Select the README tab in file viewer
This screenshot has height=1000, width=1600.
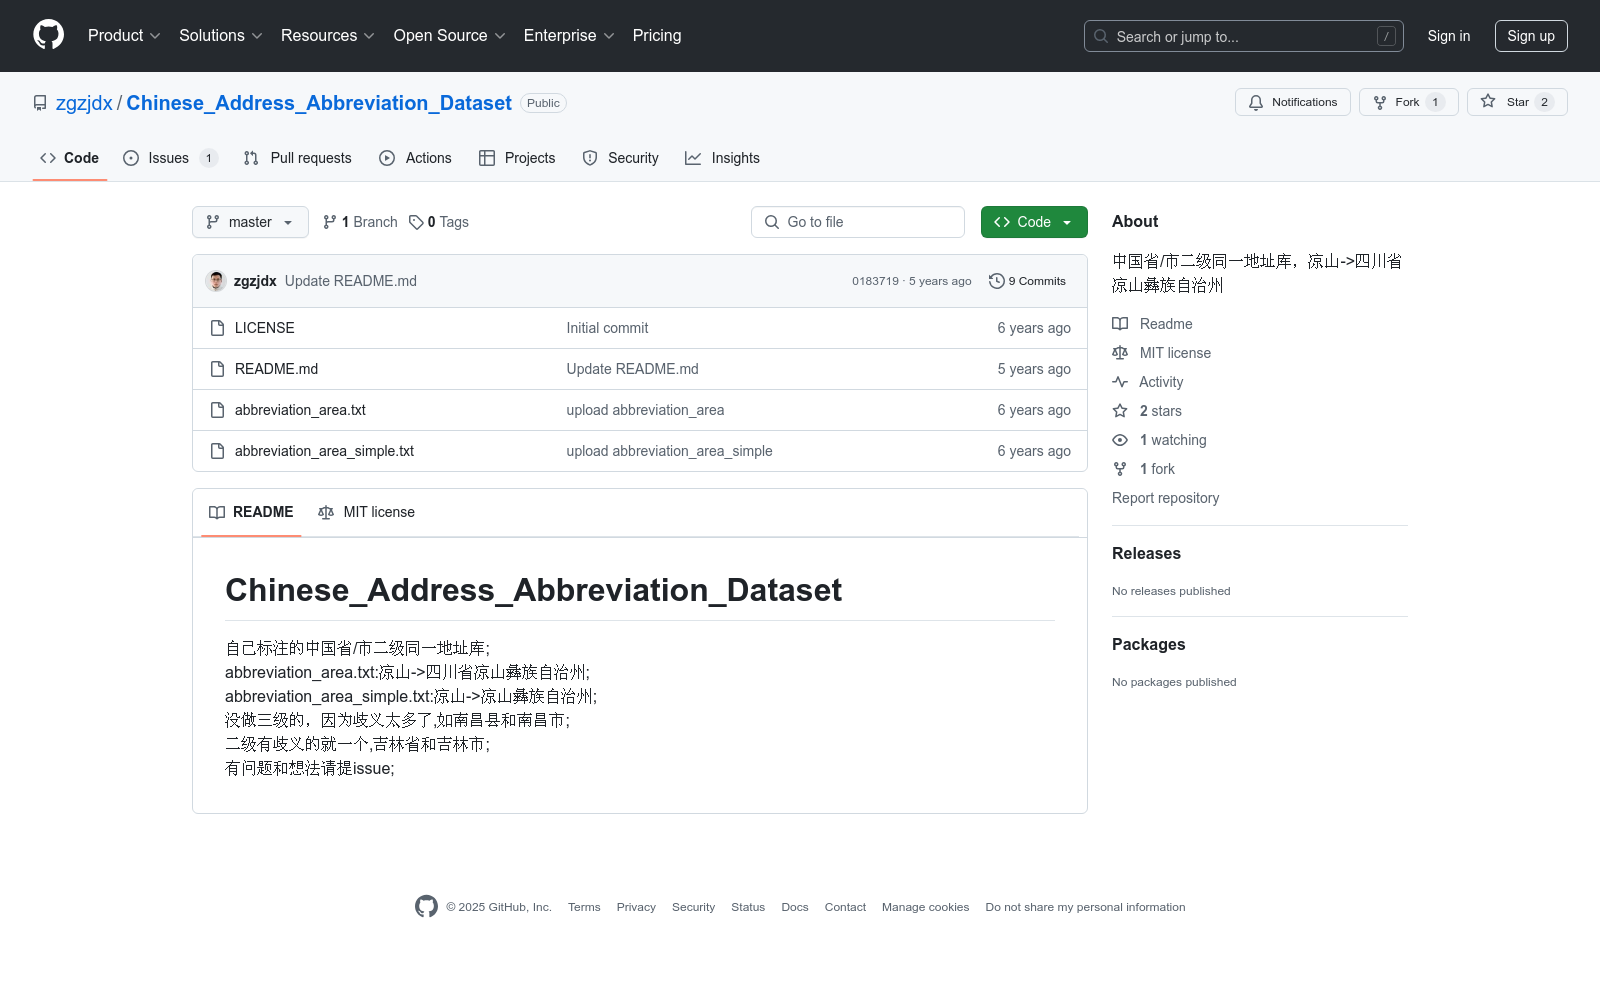tap(251, 512)
